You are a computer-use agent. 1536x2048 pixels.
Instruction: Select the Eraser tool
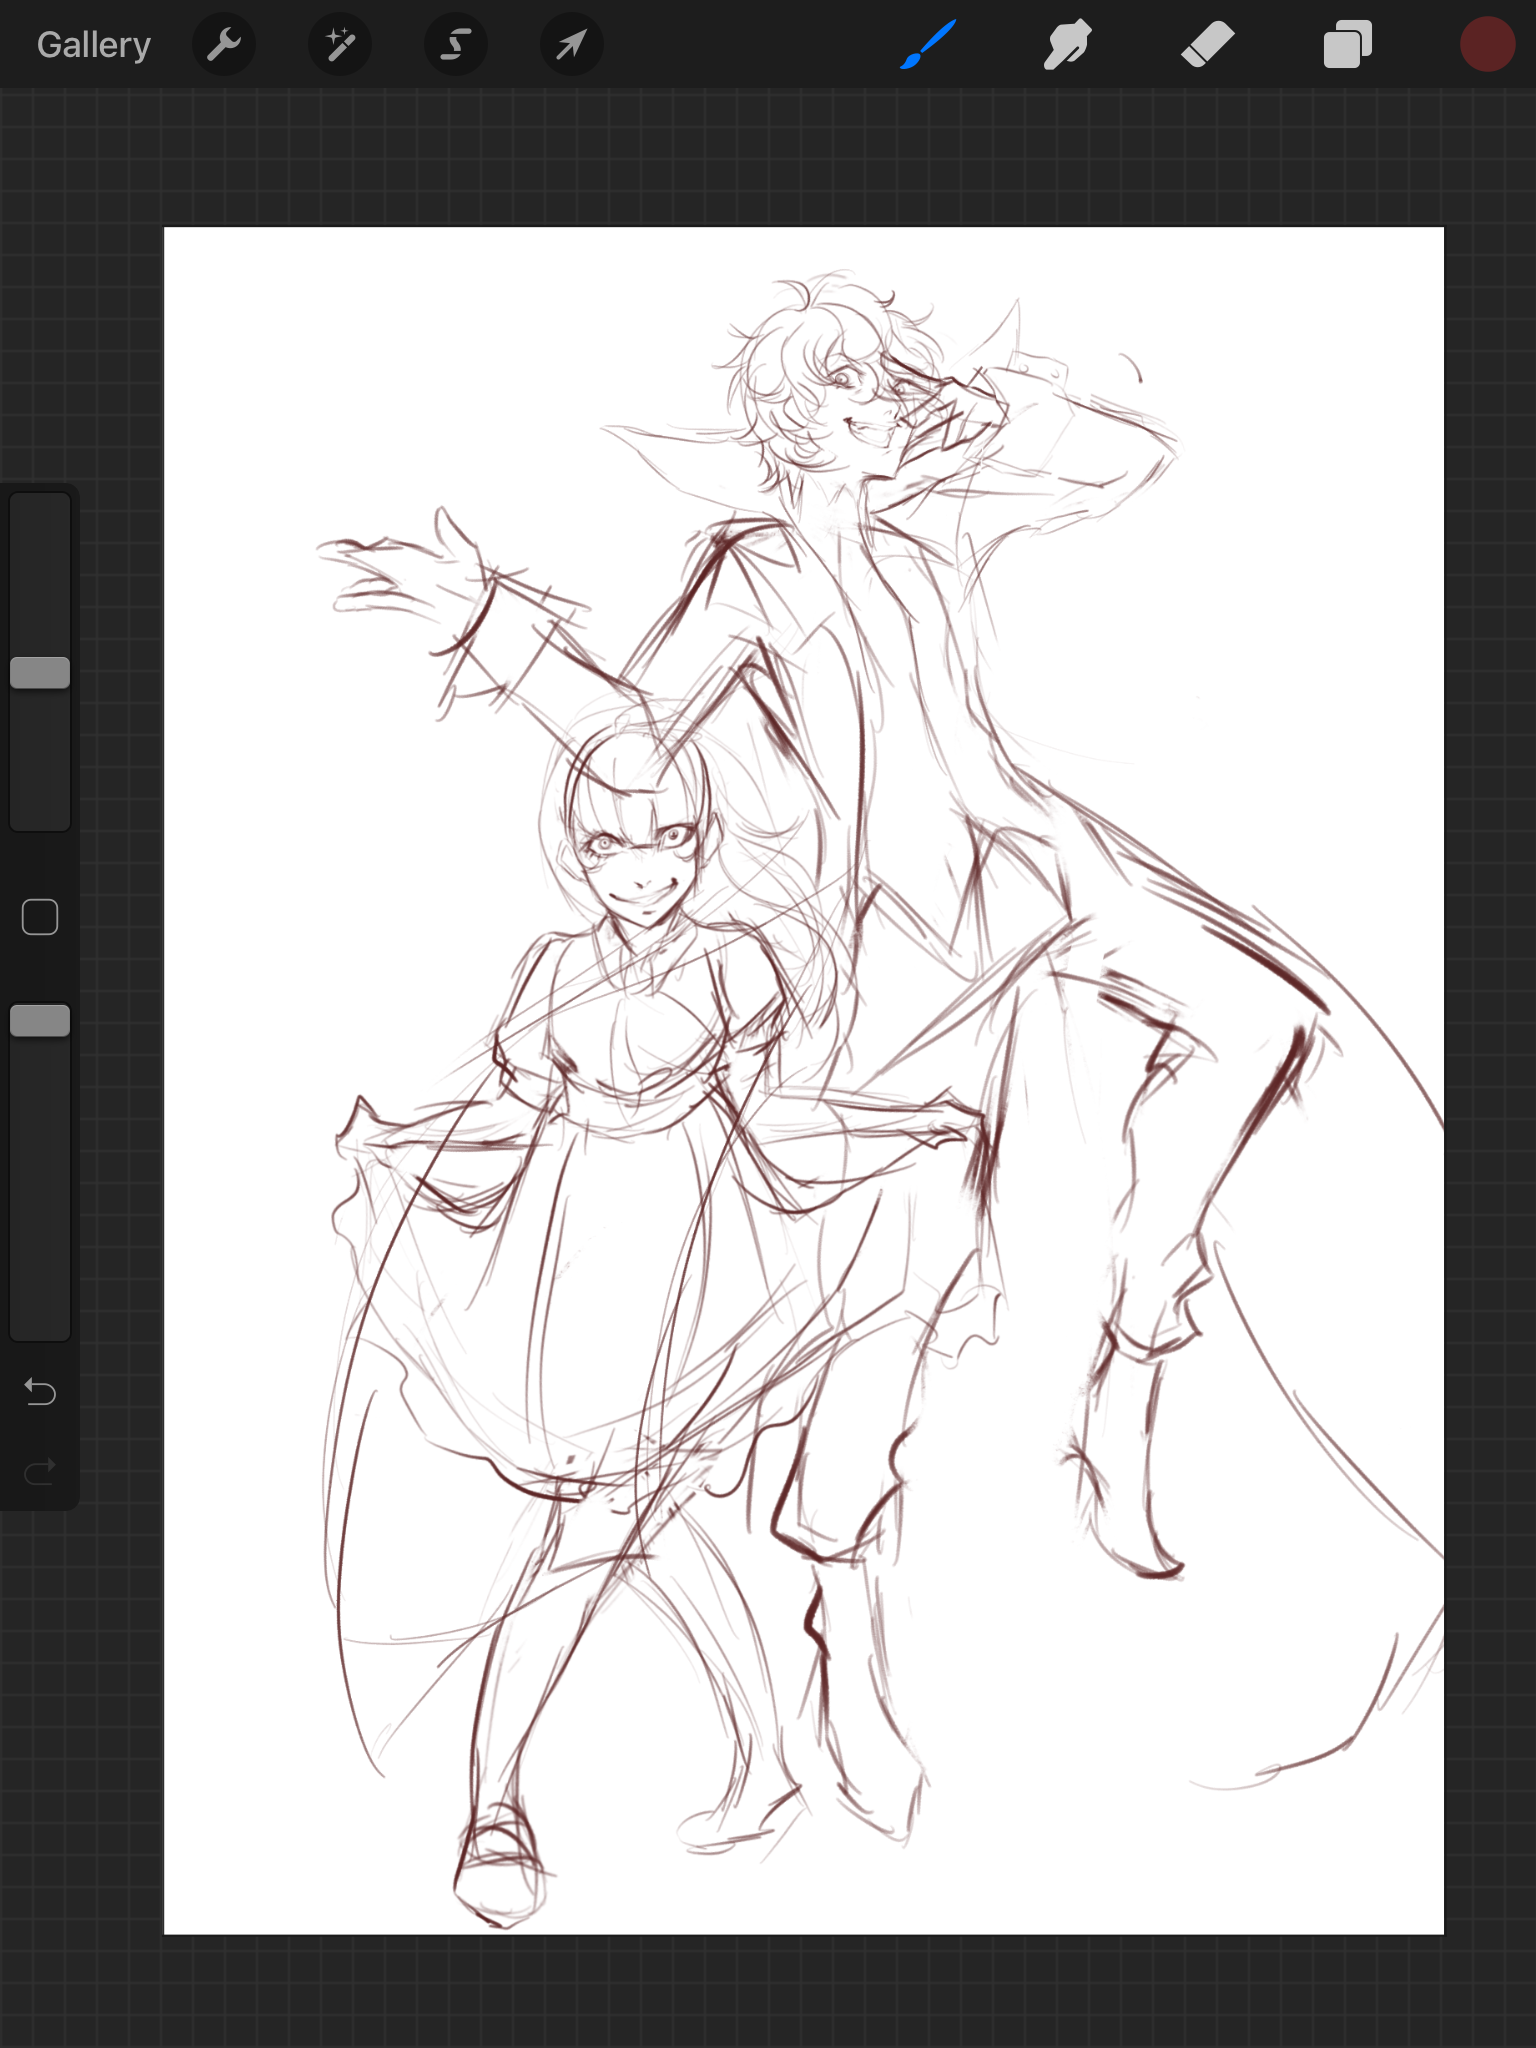click(1207, 45)
